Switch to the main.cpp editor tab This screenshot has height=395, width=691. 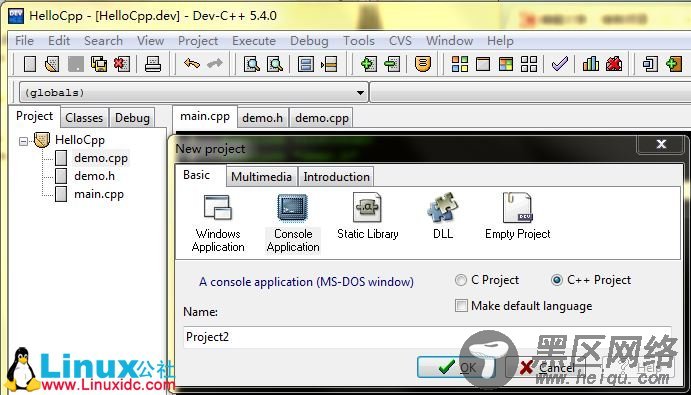click(x=205, y=116)
